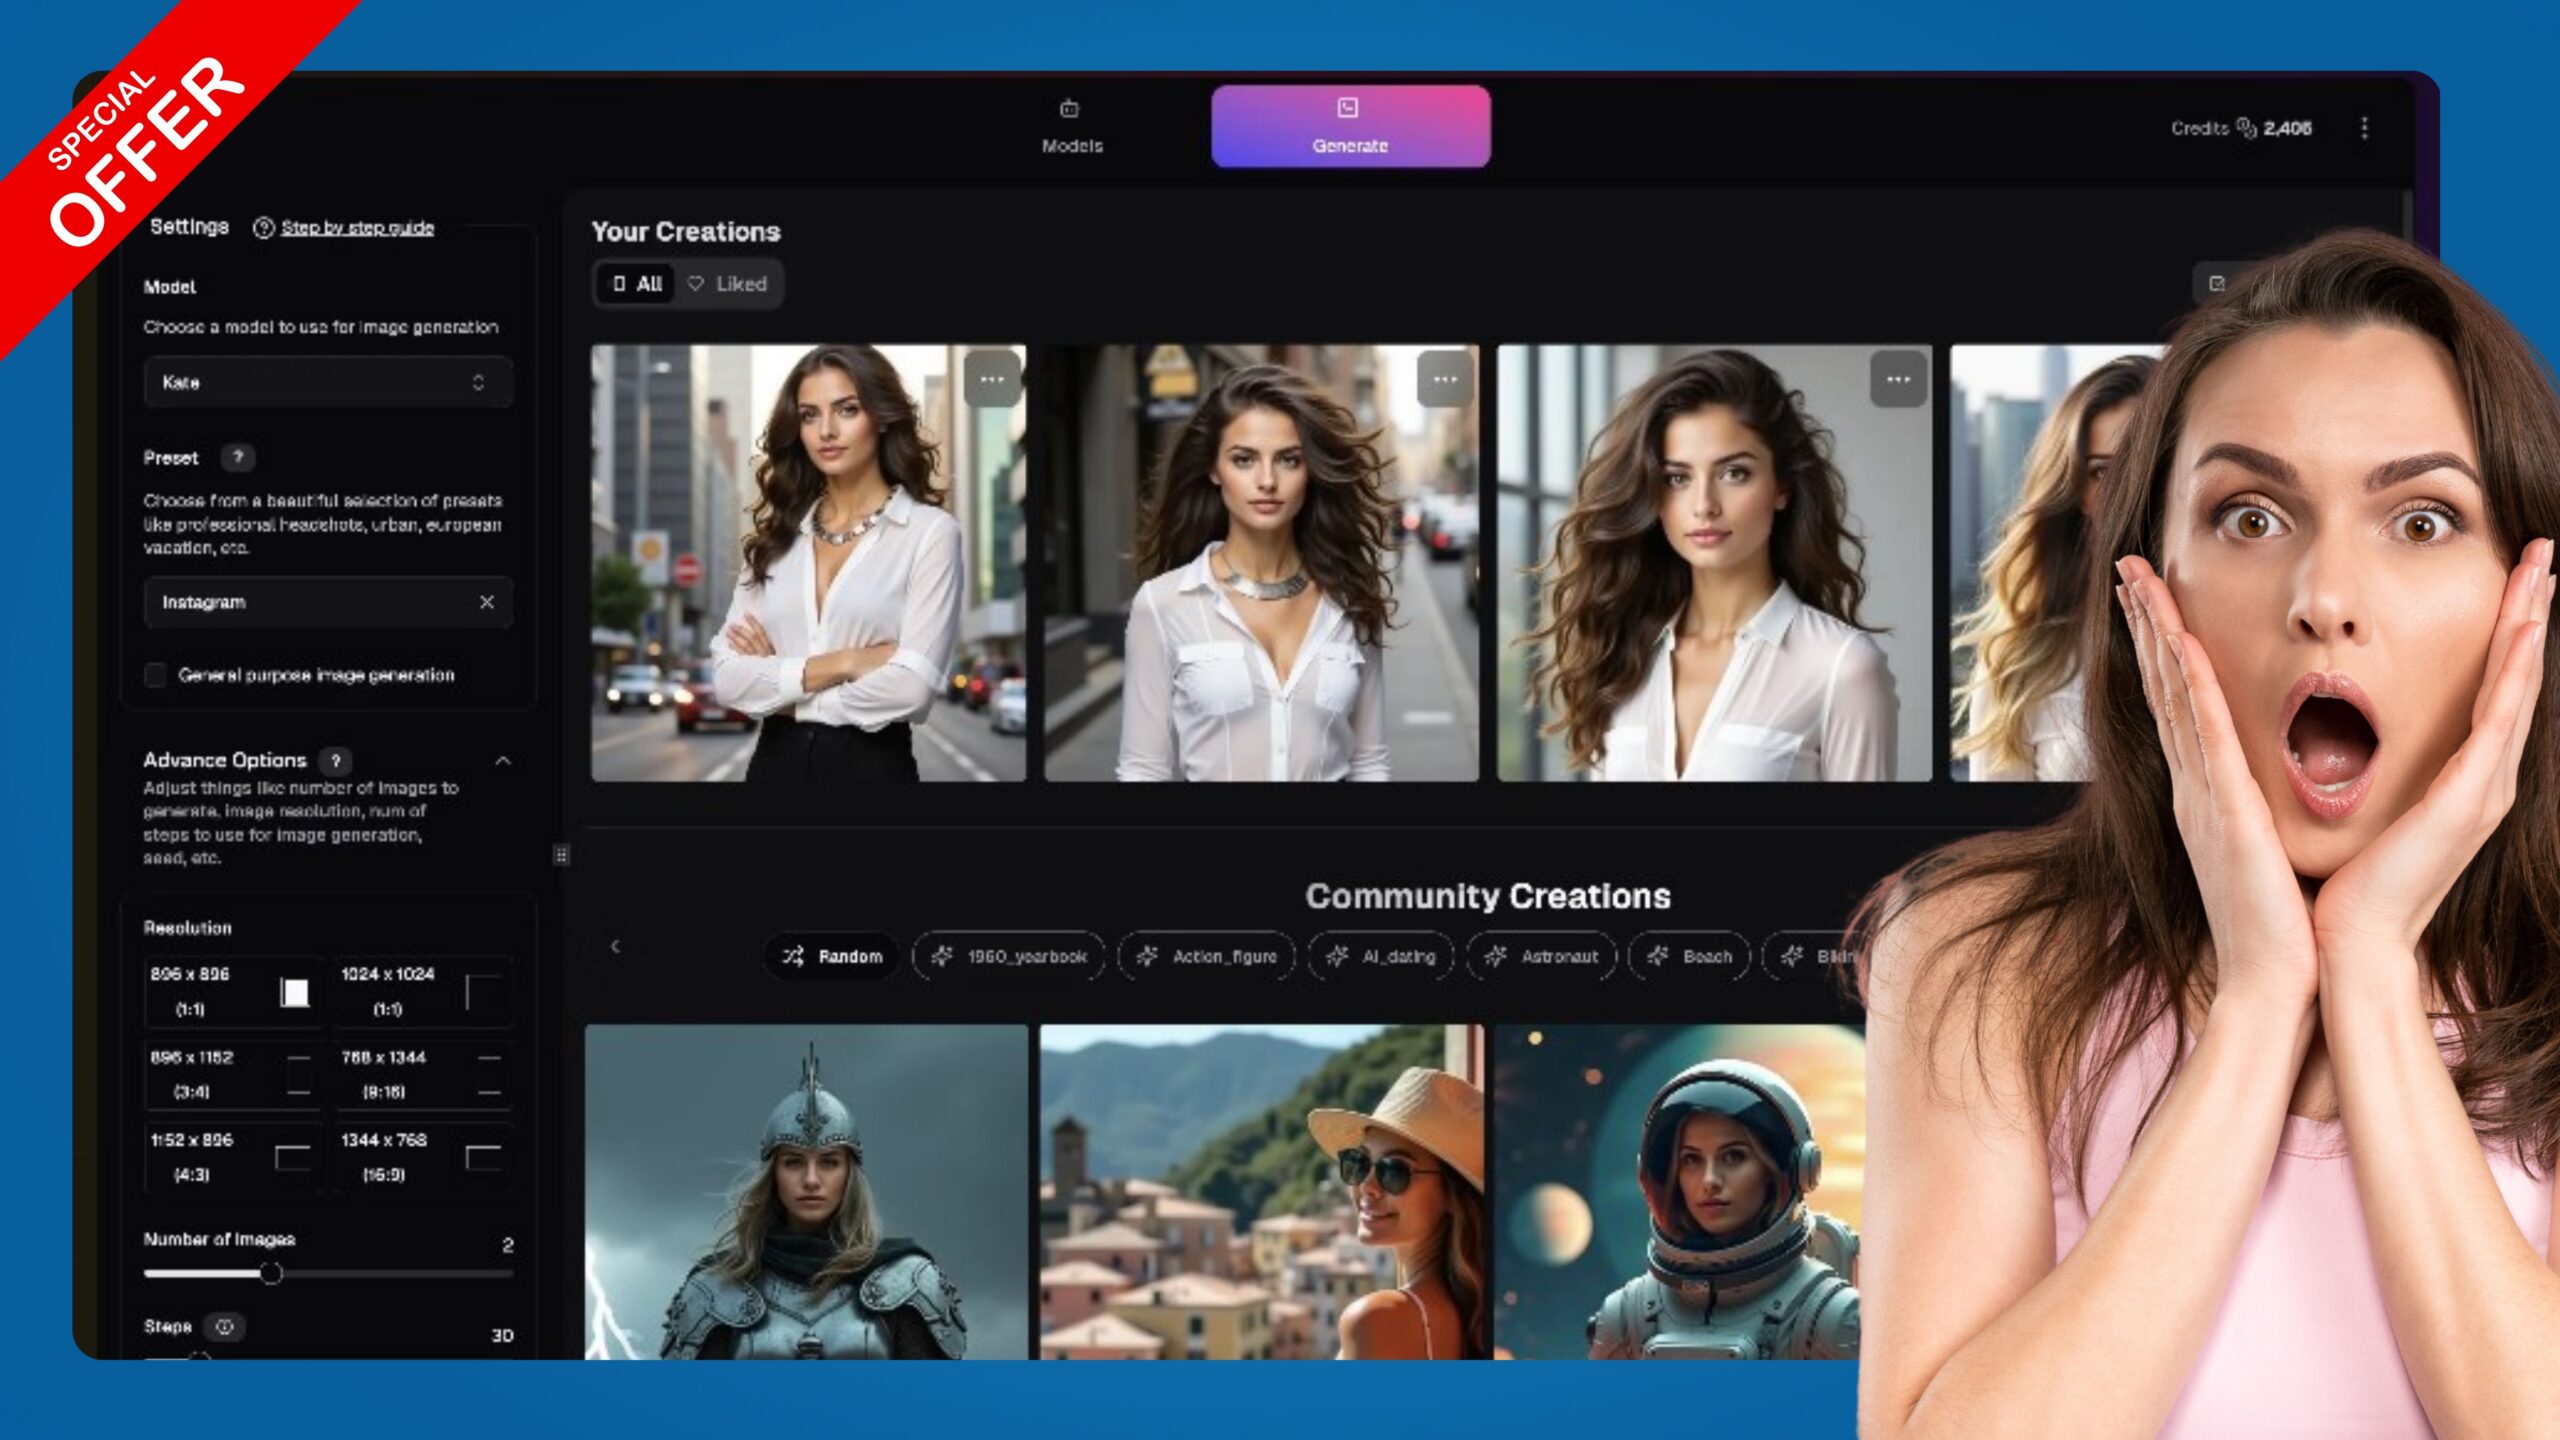
Task: Clear the Instagram preset with the X
Action: (487, 602)
